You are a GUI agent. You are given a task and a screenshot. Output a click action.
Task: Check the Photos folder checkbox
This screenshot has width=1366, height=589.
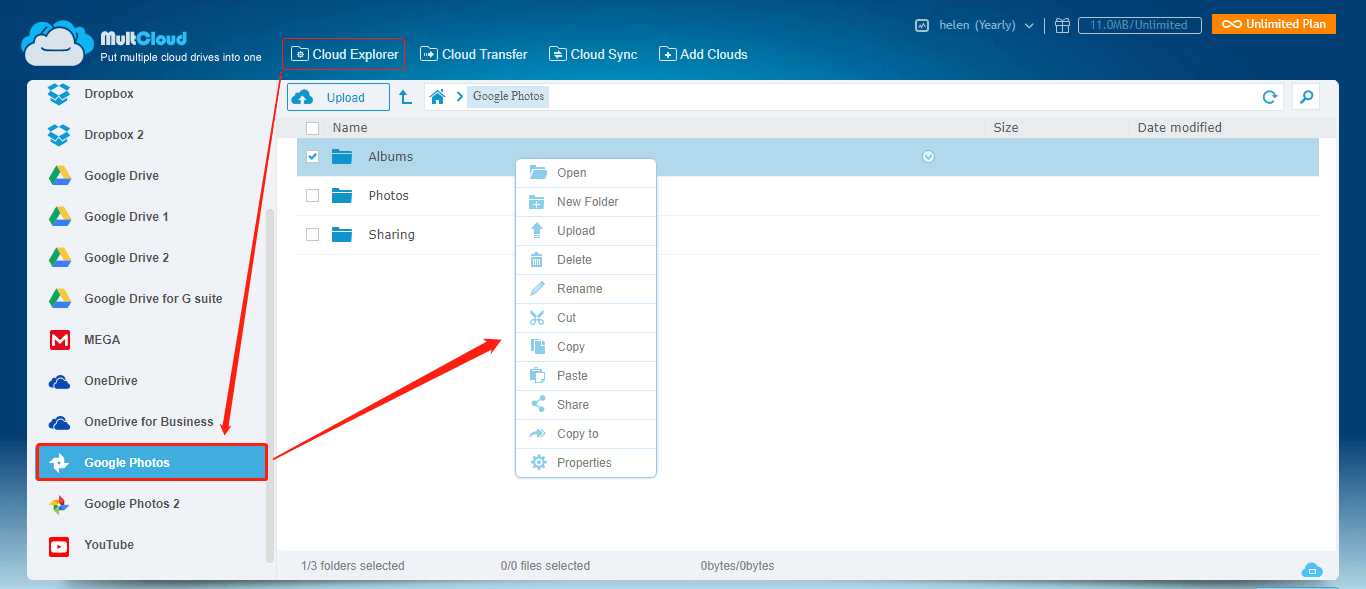click(313, 196)
